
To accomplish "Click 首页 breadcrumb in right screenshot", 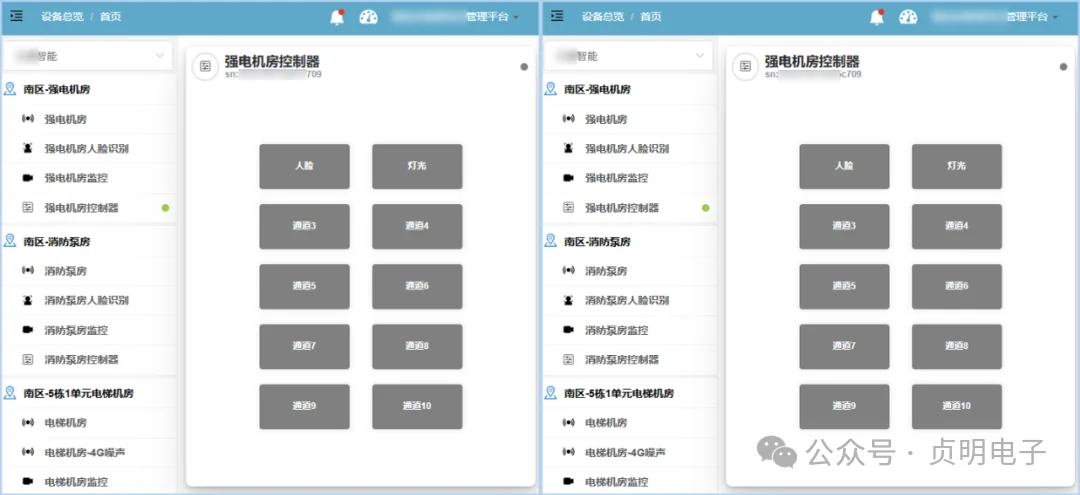I will (651, 17).
